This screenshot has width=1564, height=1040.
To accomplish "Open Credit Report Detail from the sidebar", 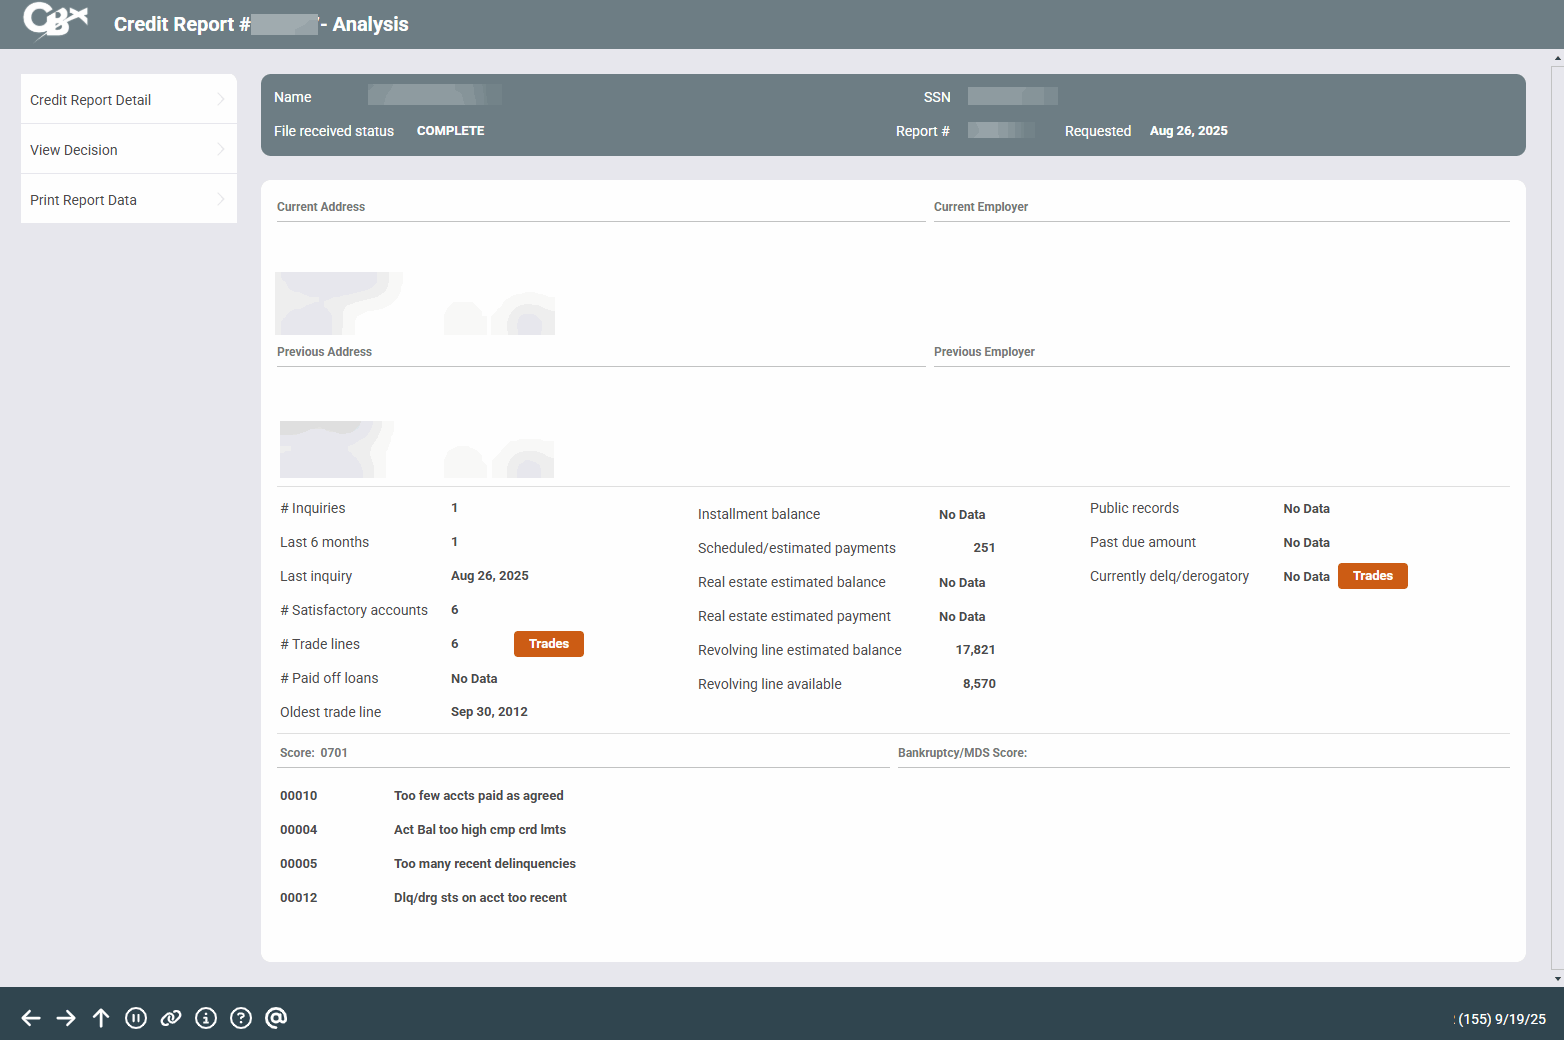I will coord(91,100).
